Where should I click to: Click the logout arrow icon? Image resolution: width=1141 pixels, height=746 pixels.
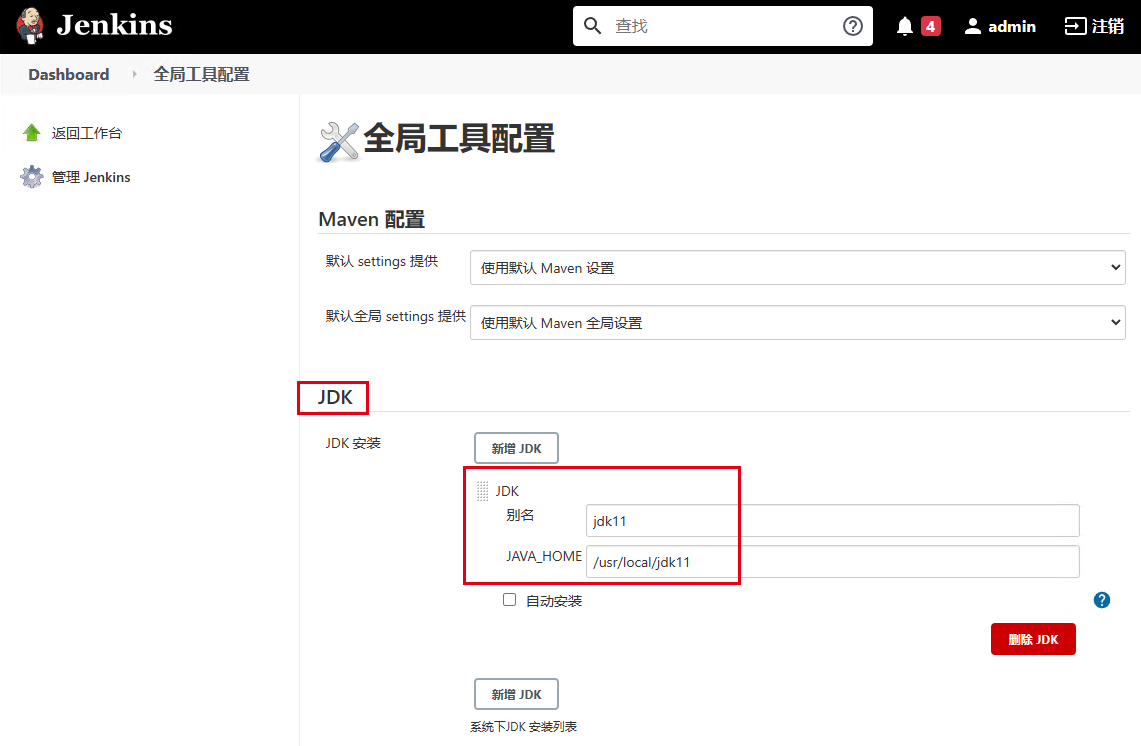[1075, 26]
